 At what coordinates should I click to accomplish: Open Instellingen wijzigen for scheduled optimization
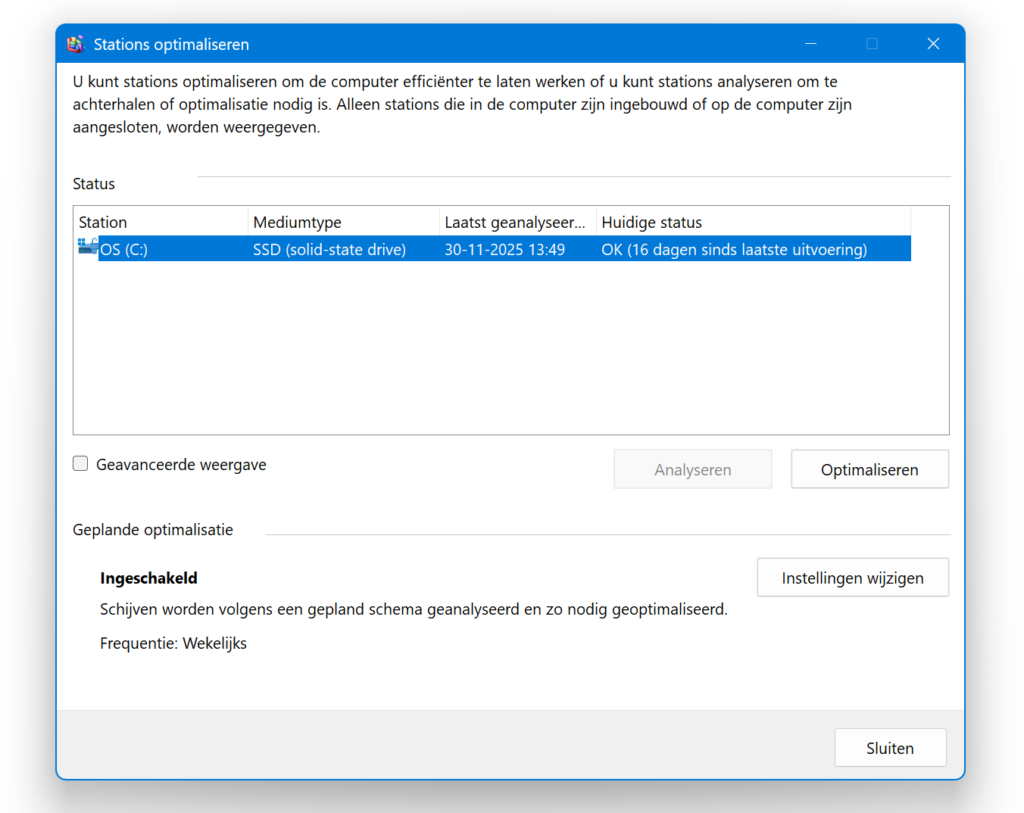coord(852,578)
